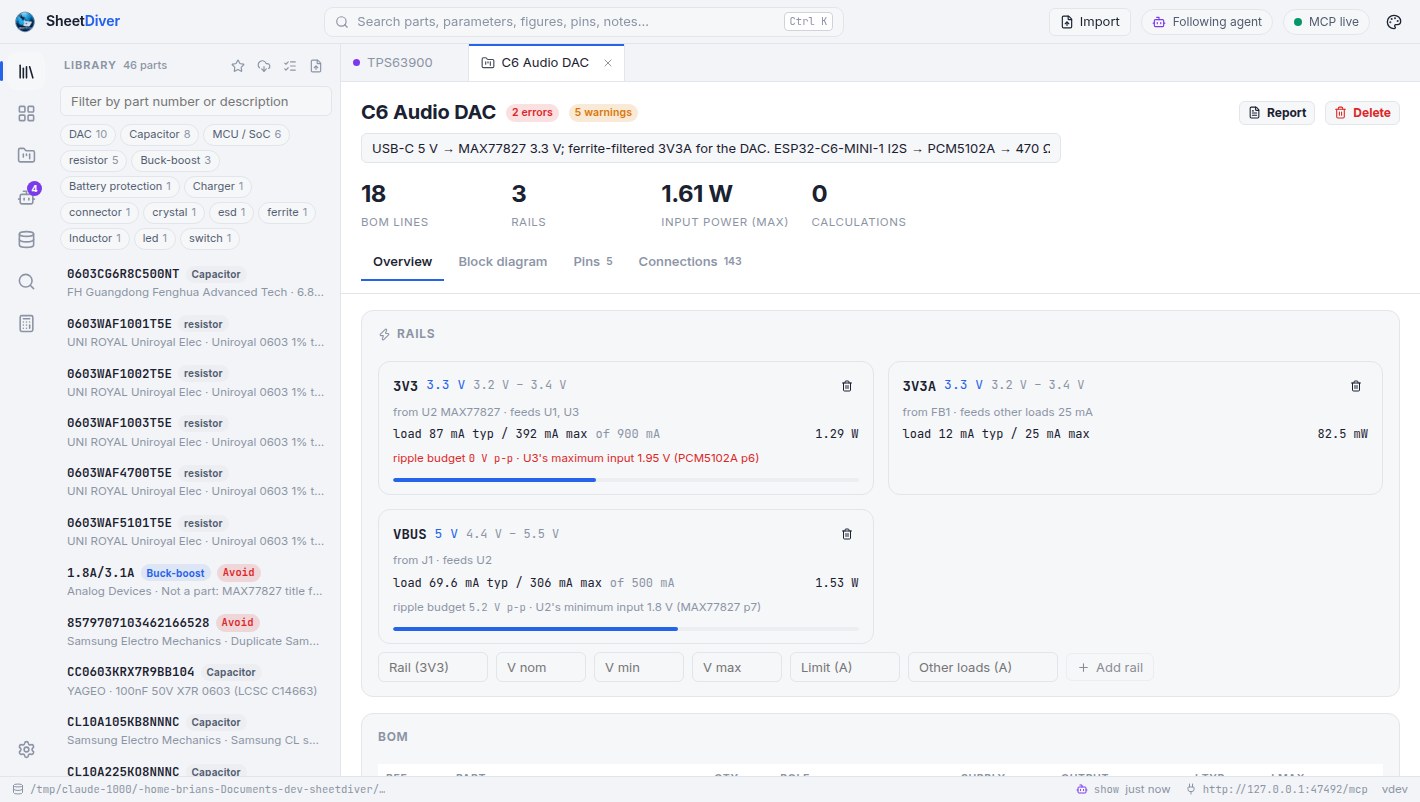The width and height of the screenshot is (1420, 802).
Task: Open the Pins tab
Action: click(x=593, y=262)
